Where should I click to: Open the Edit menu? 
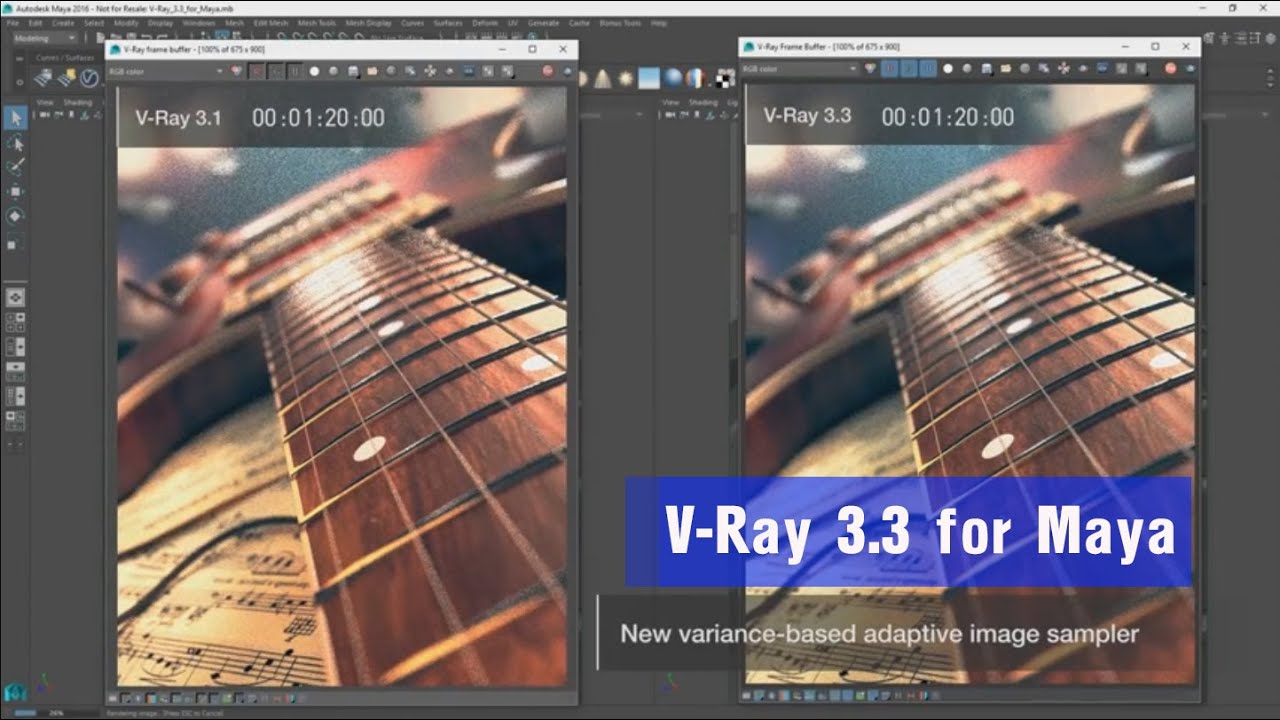36,22
